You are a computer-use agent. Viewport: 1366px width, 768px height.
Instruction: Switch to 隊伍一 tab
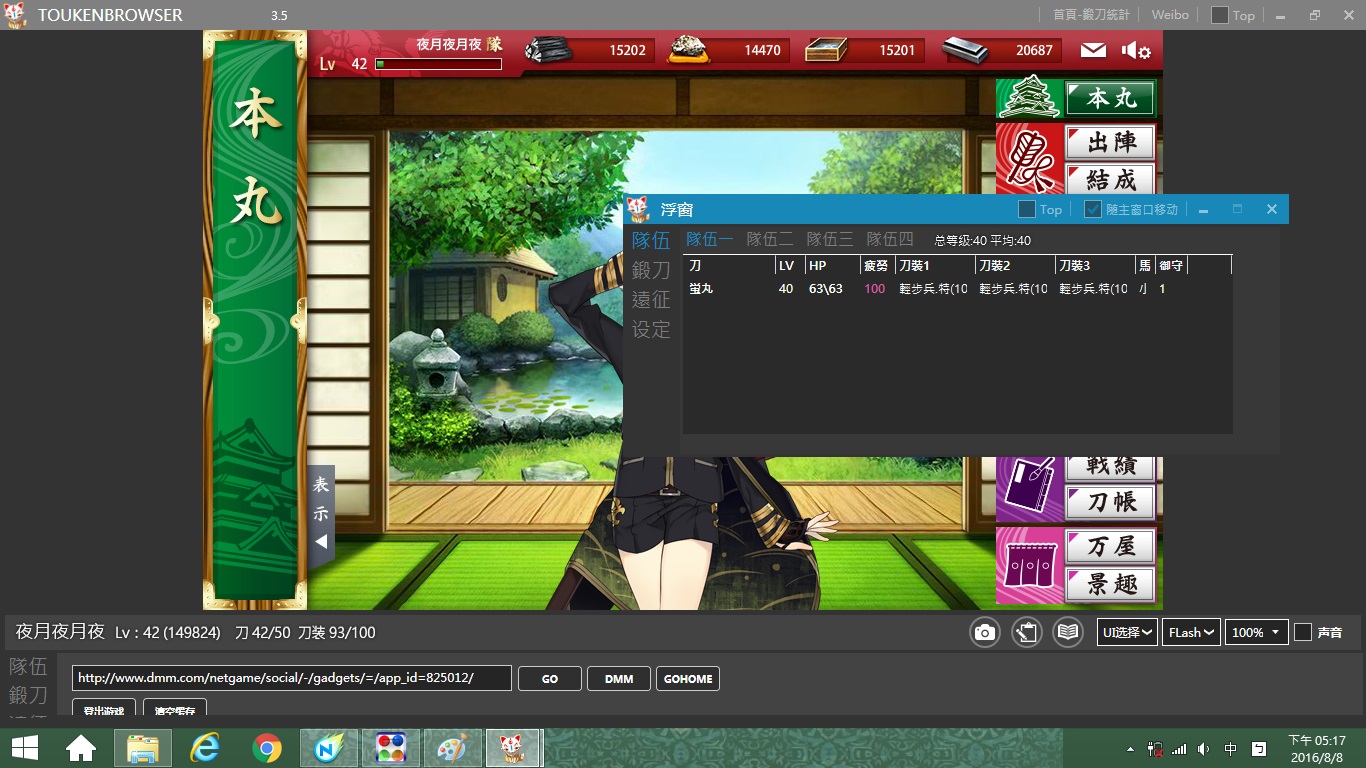(x=710, y=239)
